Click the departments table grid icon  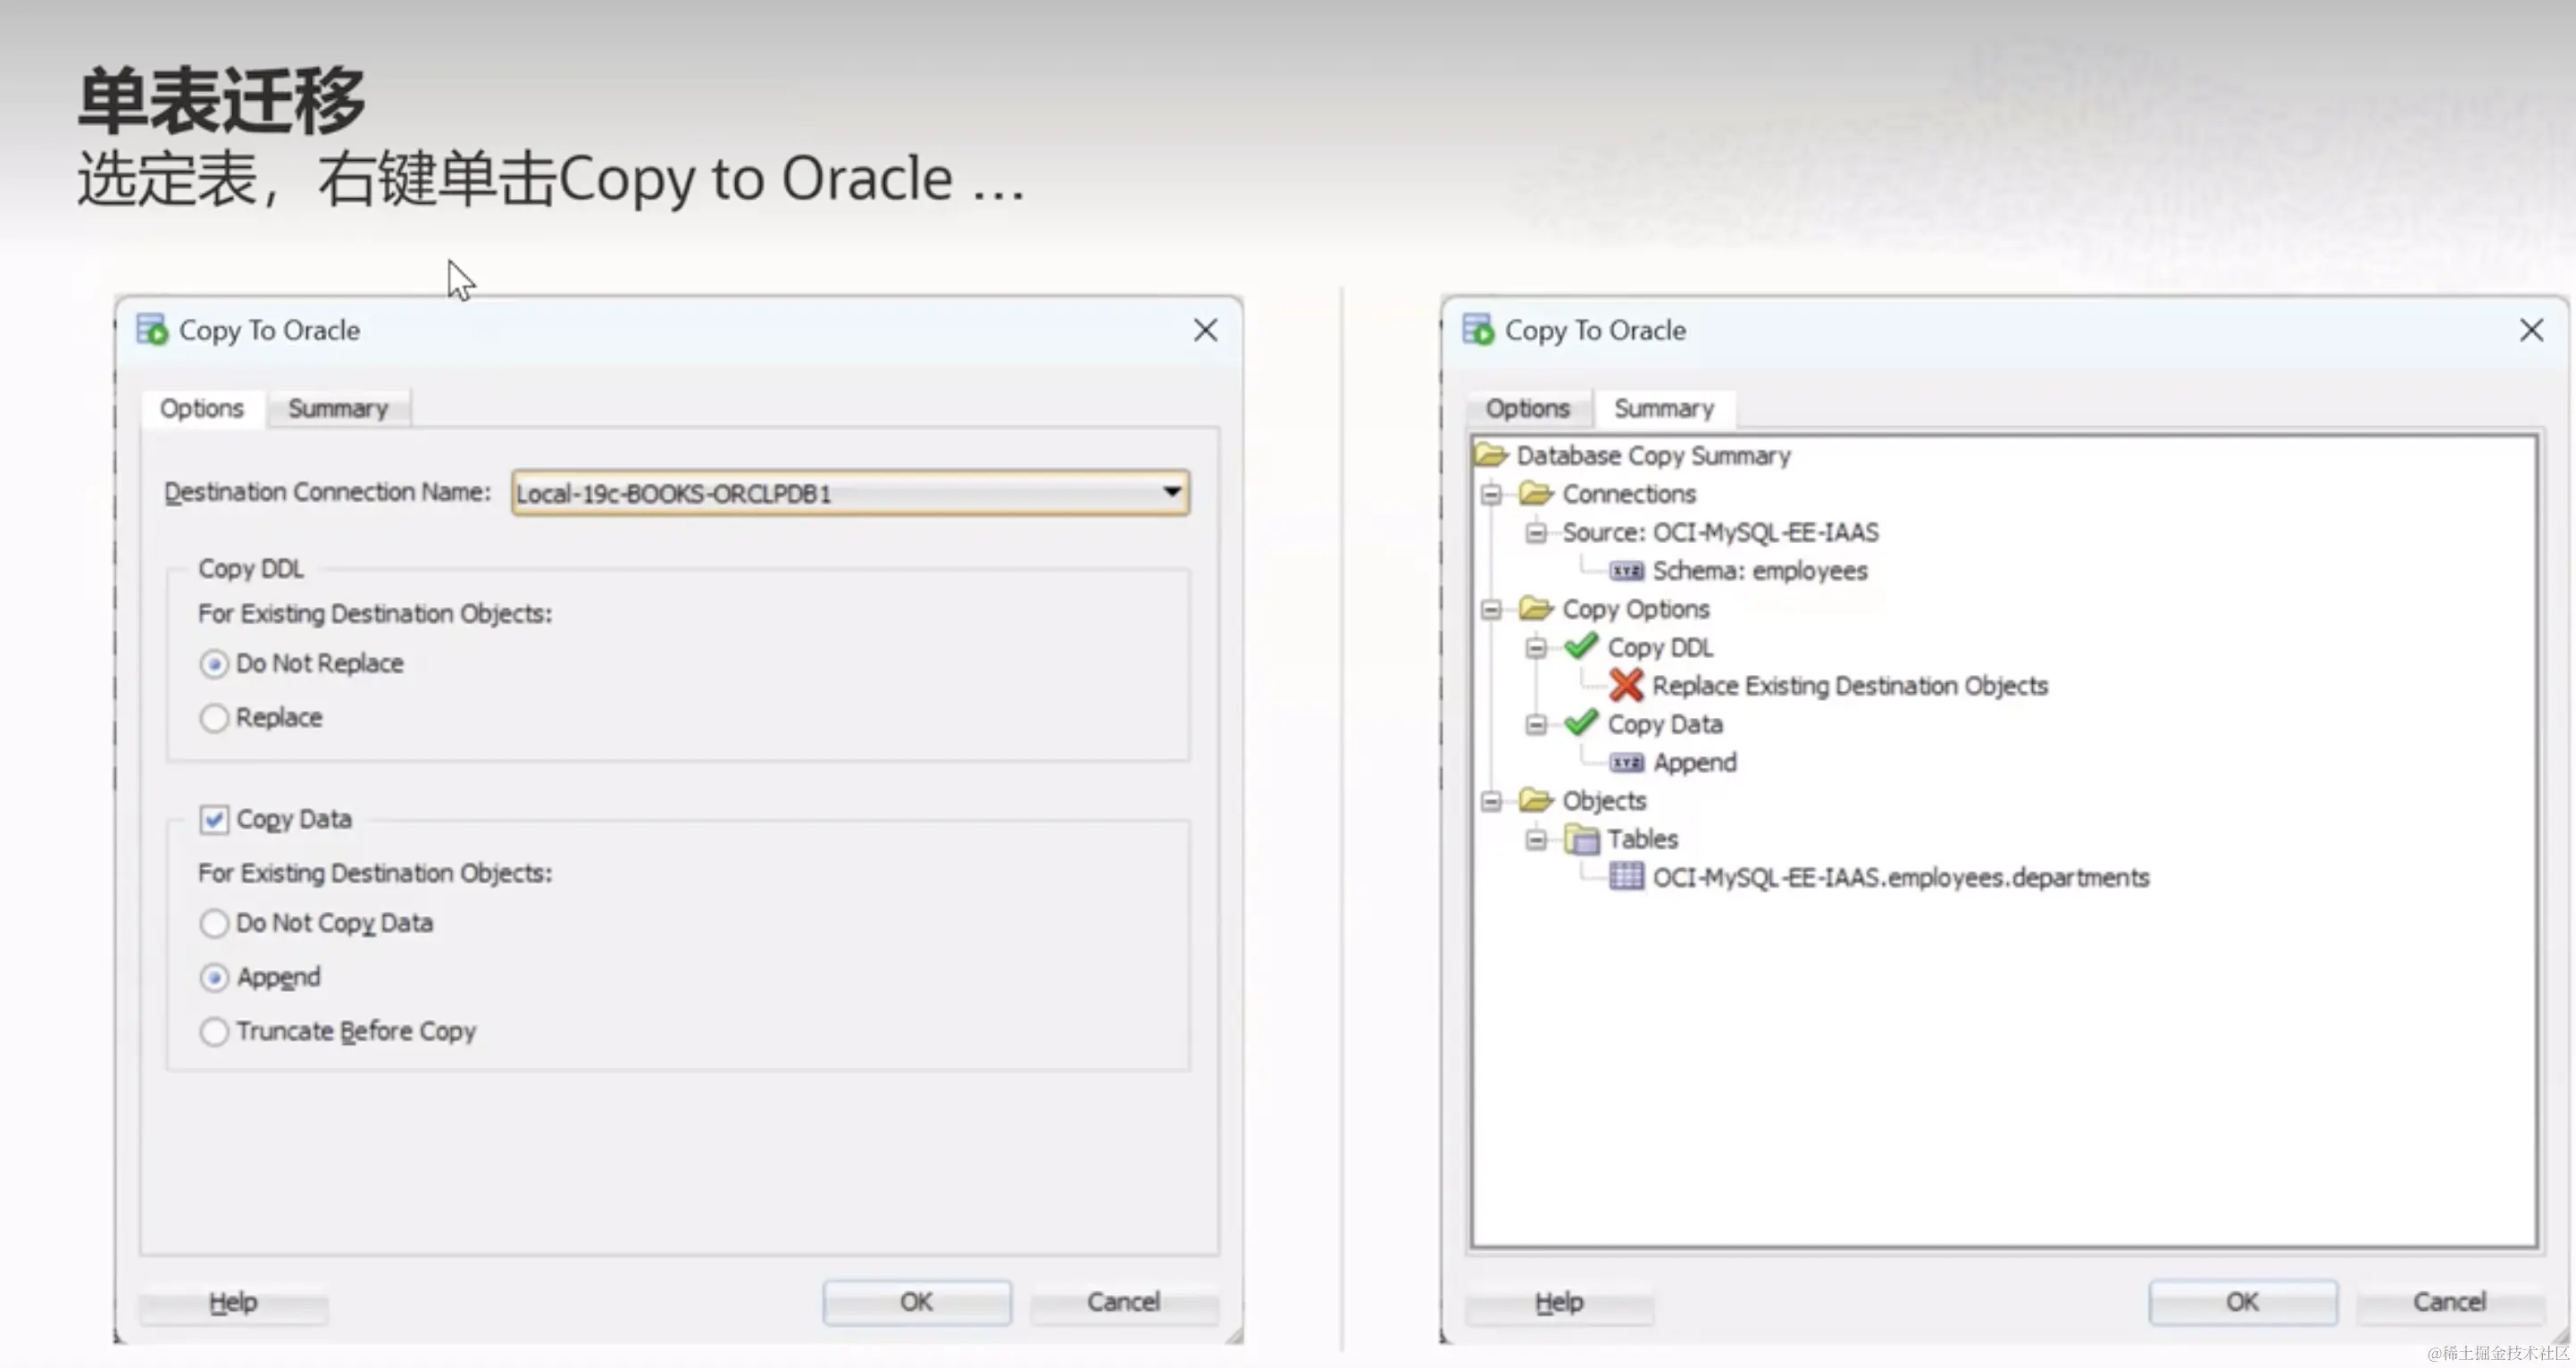pyautogui.click(x=1626, y=877)
